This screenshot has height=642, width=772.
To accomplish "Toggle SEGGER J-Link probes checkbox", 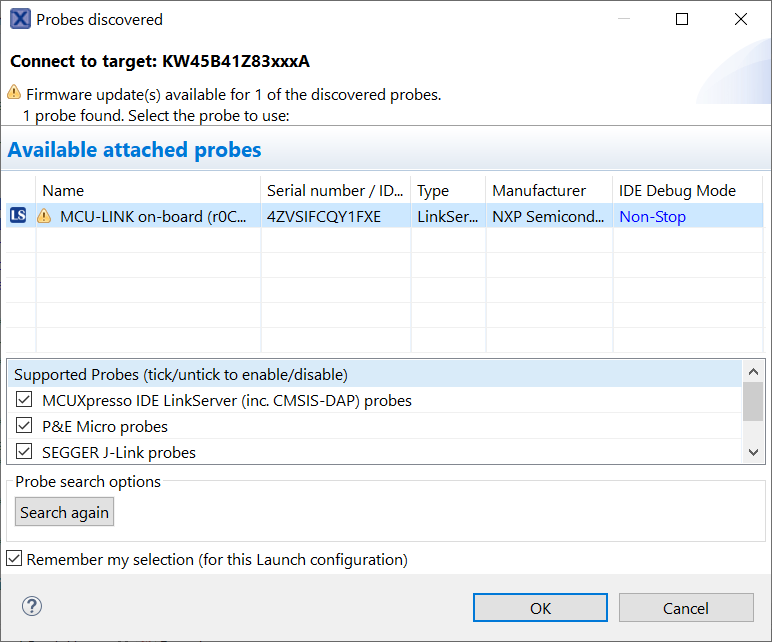I will coord(24,452).
